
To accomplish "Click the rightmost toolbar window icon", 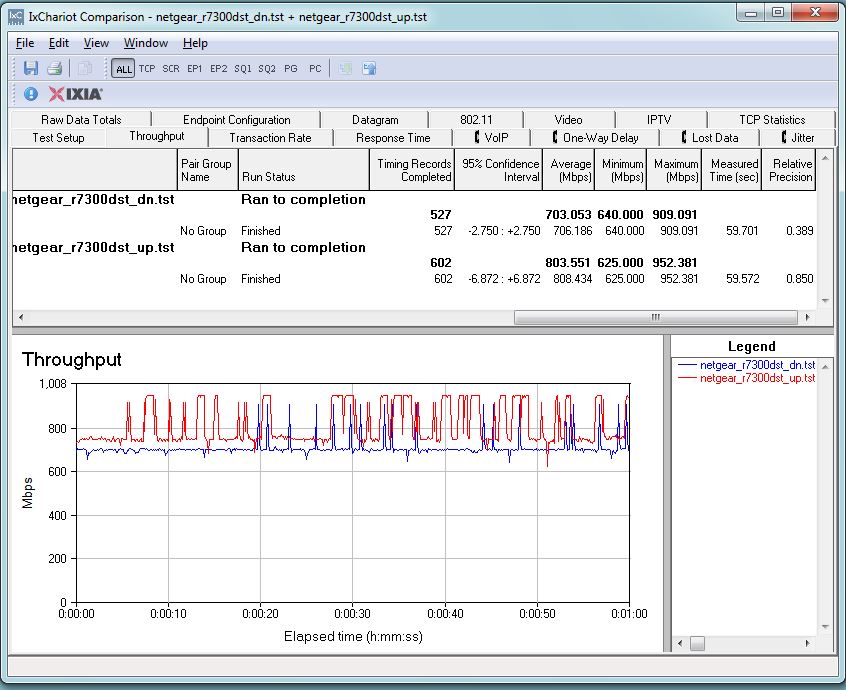I will (369, 69).
